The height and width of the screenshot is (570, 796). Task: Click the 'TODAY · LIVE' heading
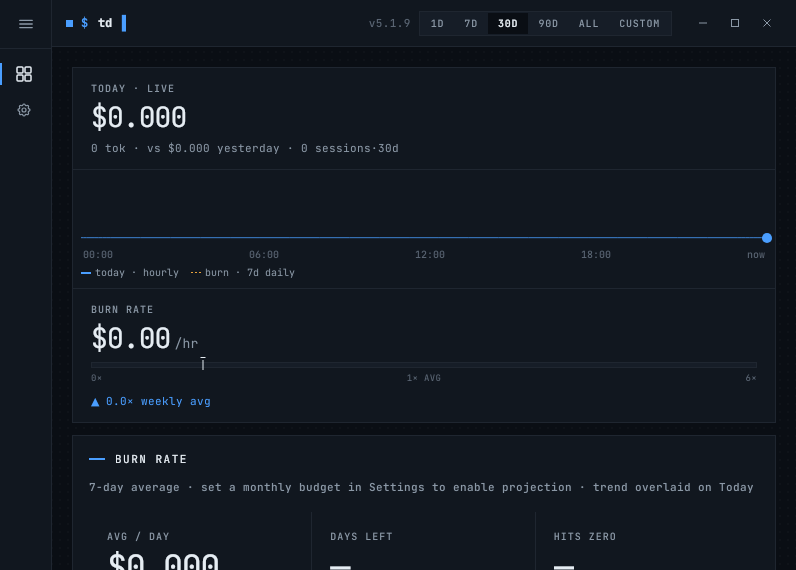(132, 89)
